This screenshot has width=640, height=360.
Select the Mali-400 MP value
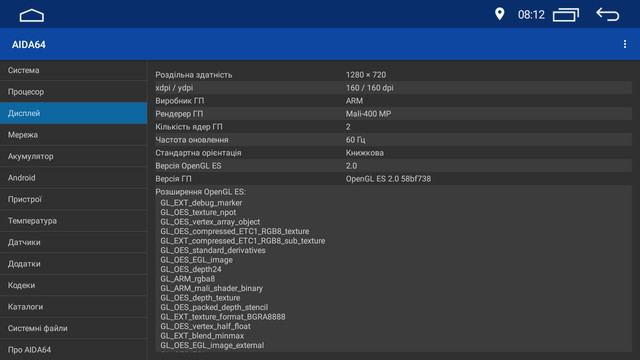point(368,114)
